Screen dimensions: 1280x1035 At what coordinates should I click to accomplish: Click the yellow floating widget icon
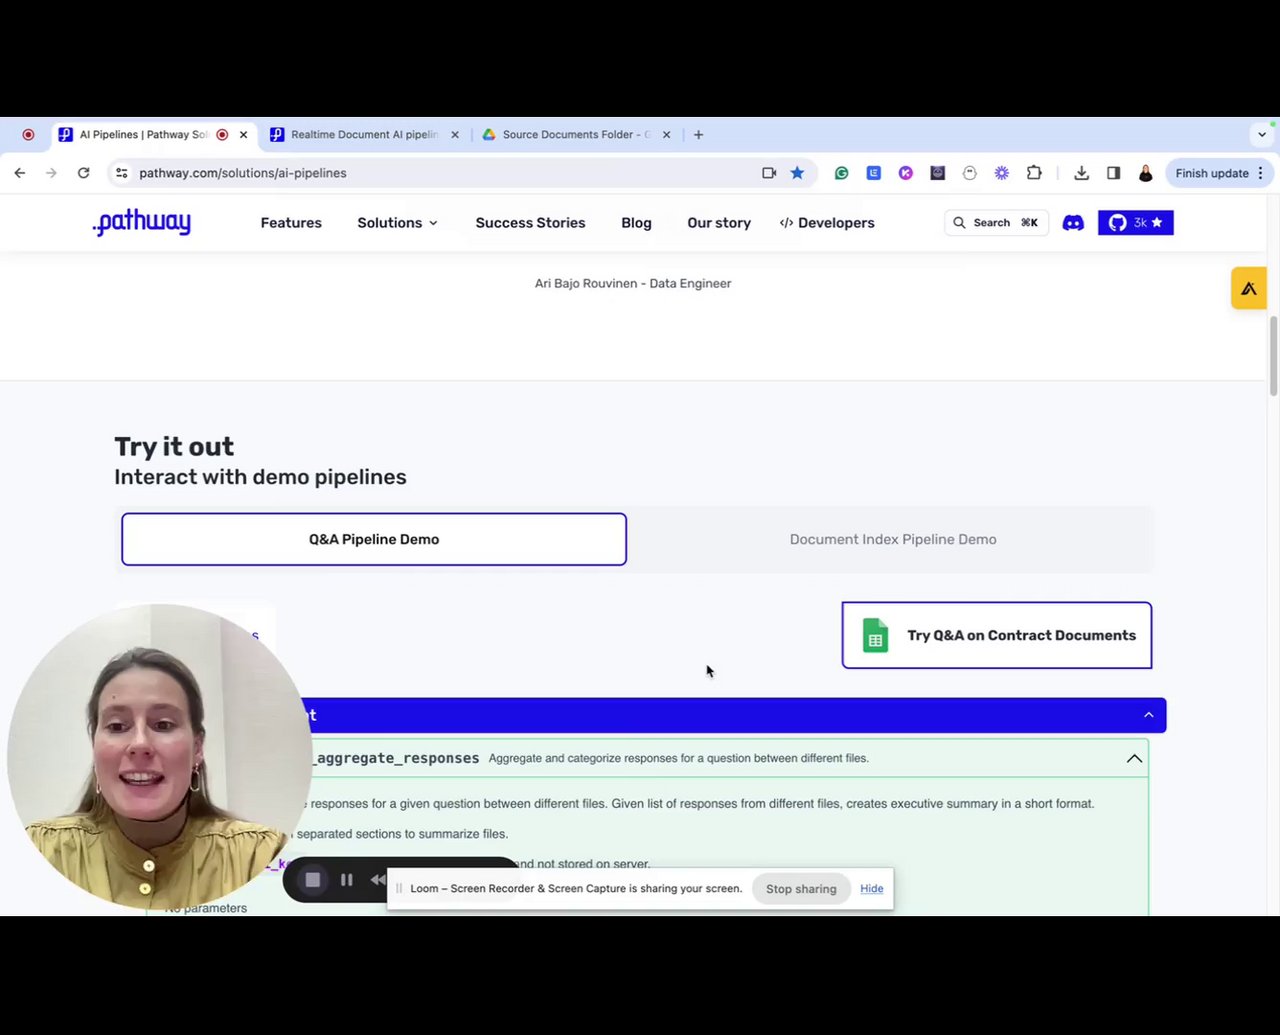pos(1249,288)
